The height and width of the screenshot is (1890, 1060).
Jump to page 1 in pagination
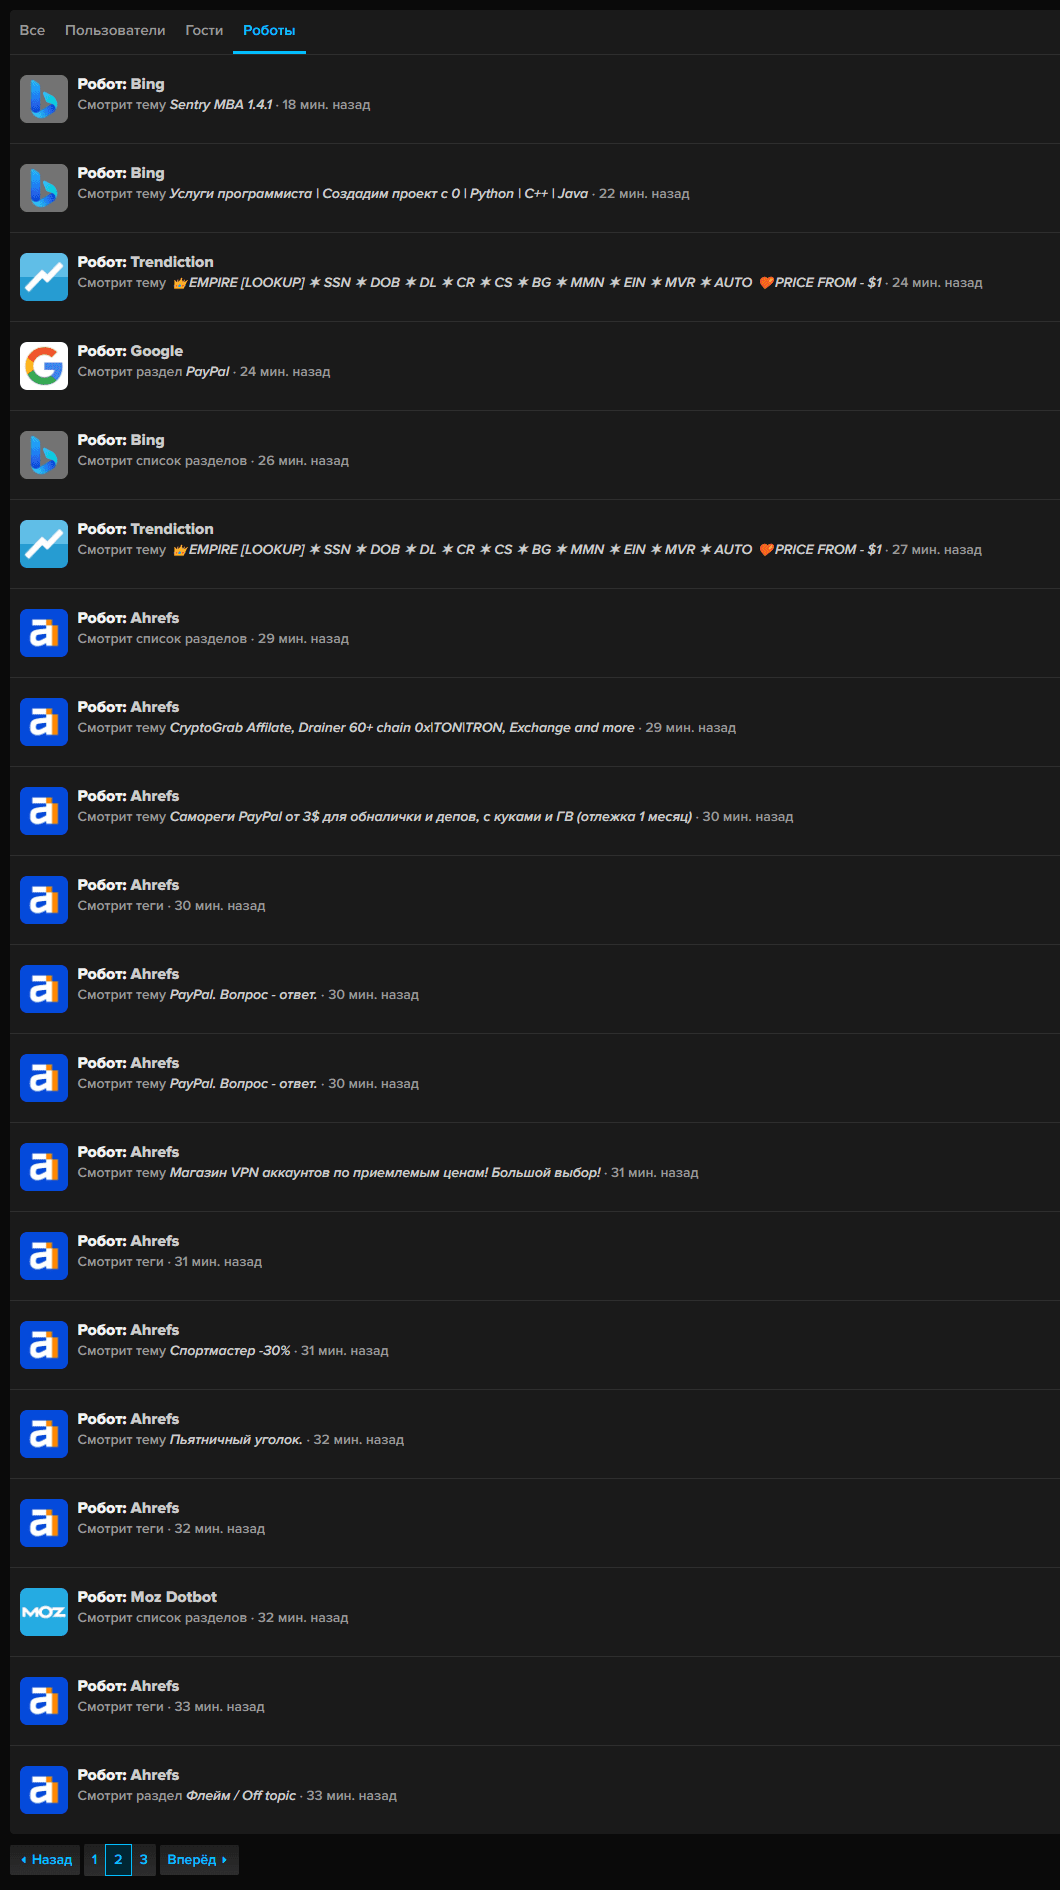click(94, 1859)
